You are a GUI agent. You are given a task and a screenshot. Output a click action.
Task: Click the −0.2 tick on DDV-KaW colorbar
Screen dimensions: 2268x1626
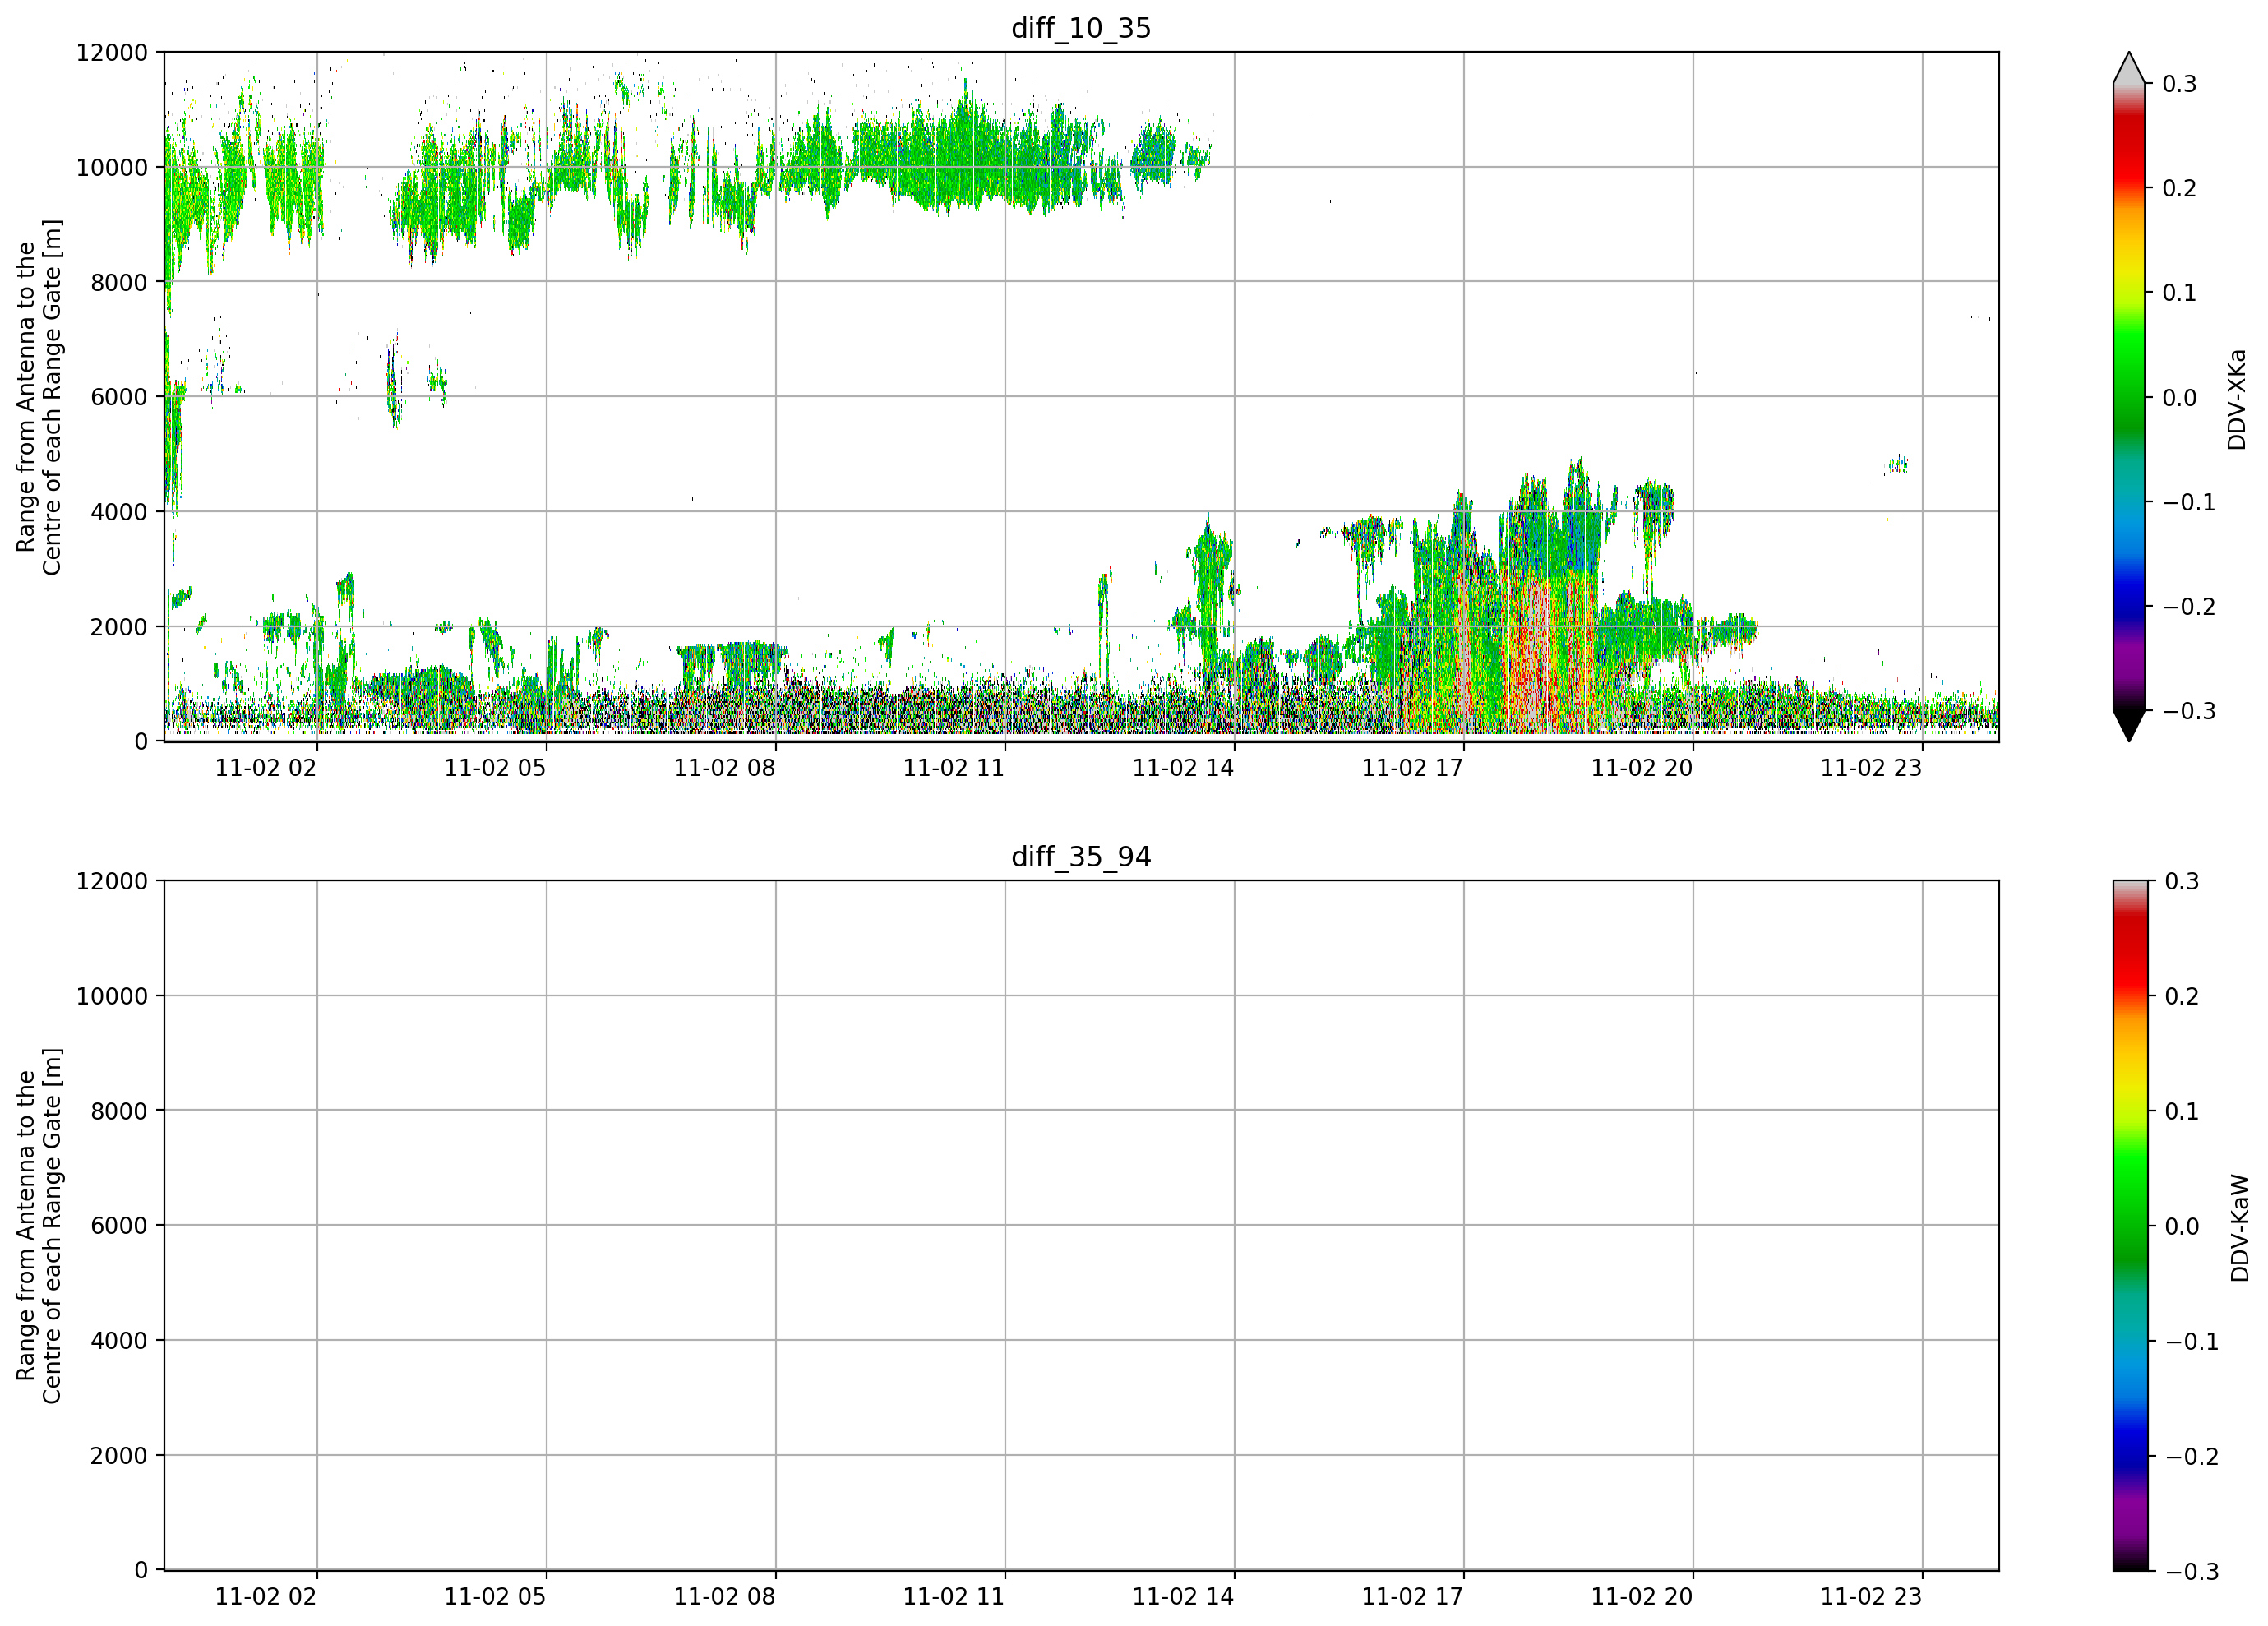2191,1456
